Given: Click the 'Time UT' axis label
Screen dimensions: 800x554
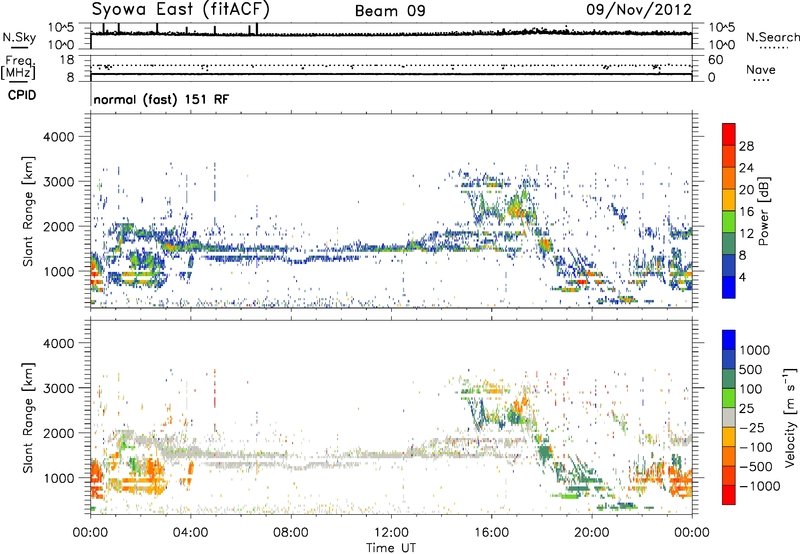Looking at the screenshot, I should click(391, 548).
